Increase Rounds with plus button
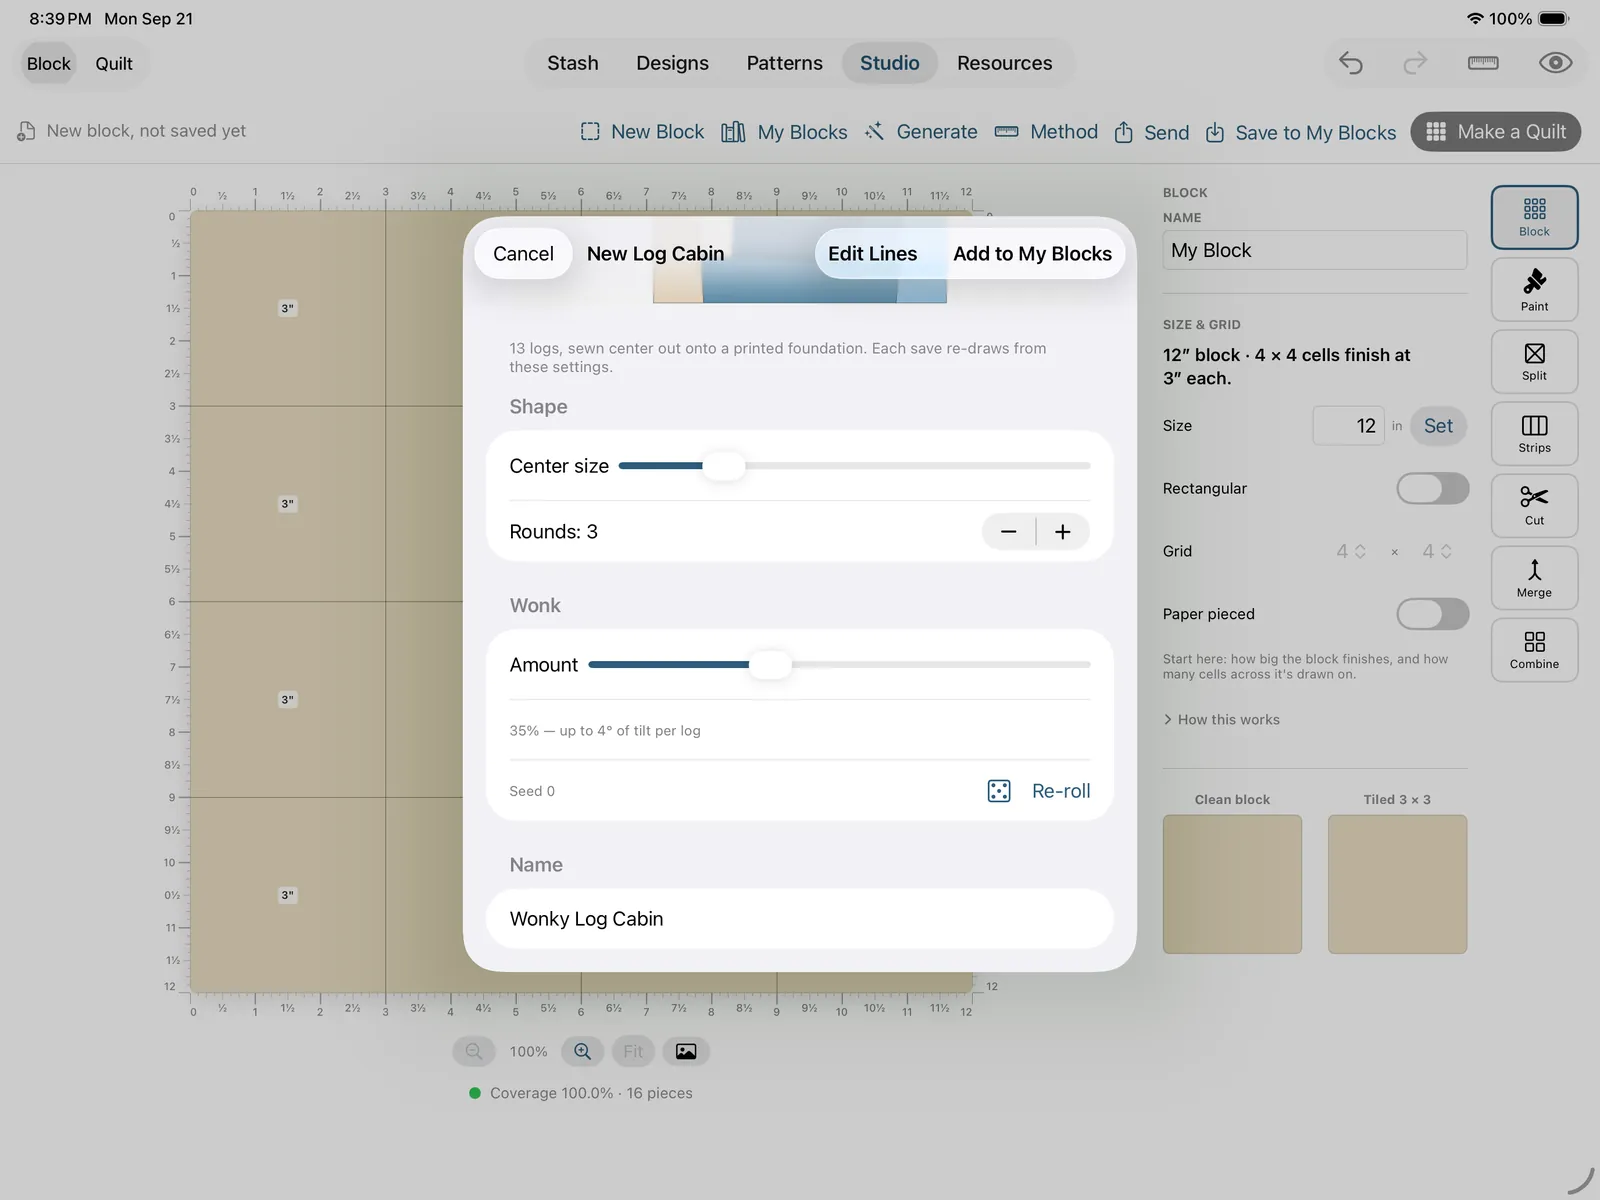The image size is (1600, 1200). [1063, 532]
